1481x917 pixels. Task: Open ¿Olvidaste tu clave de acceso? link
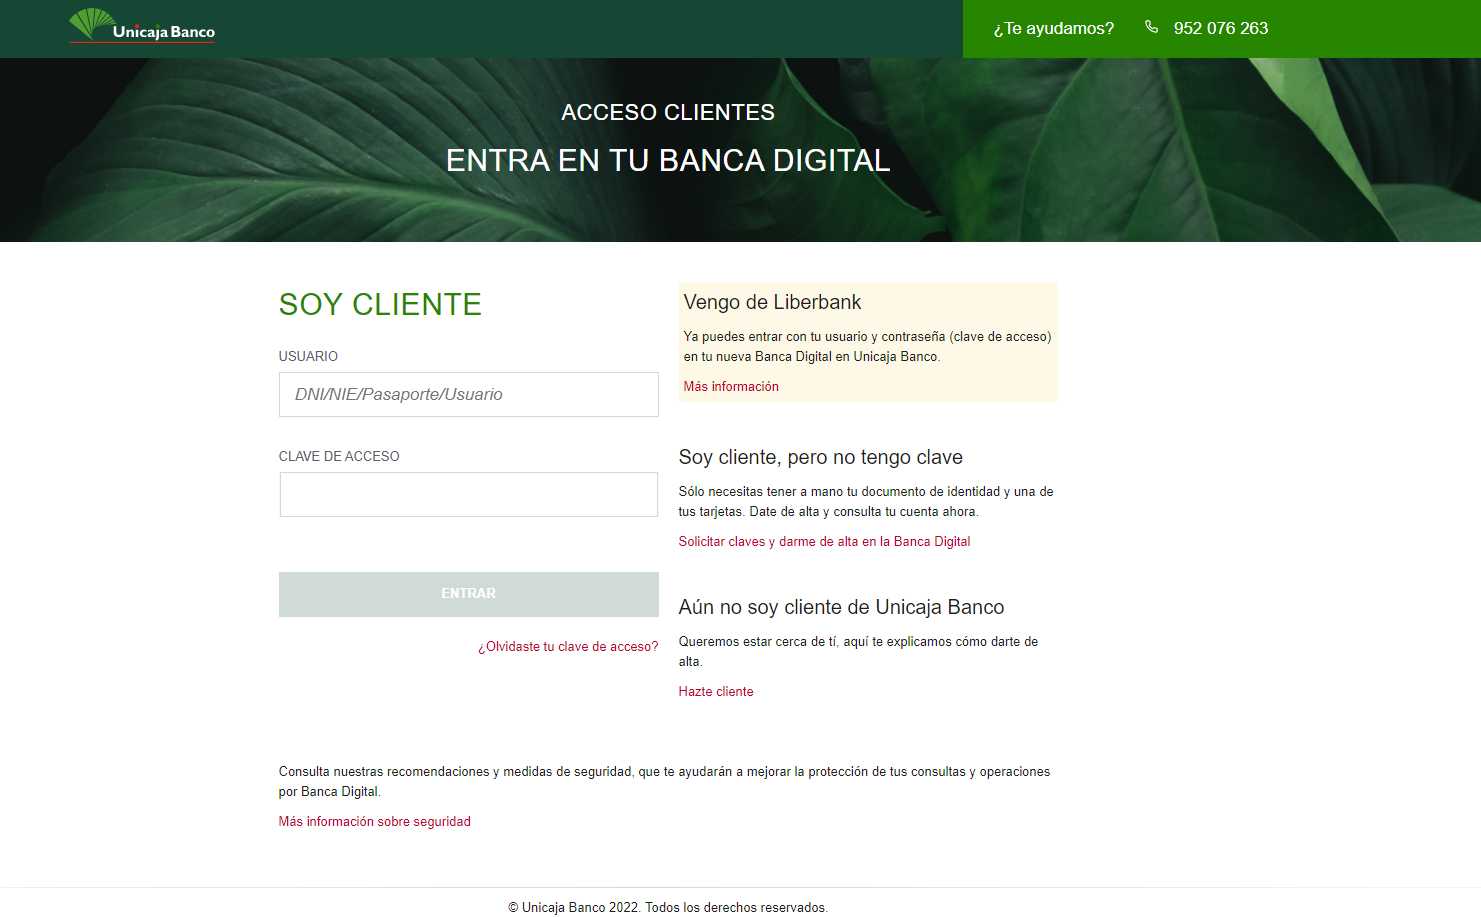(567, 646)
